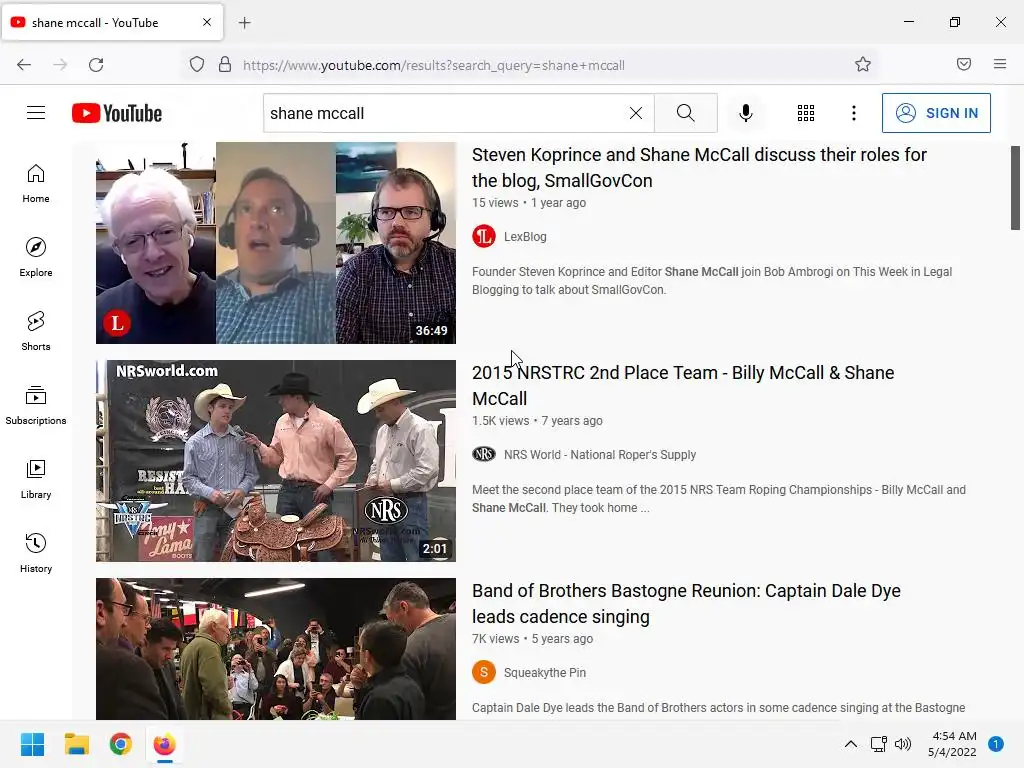Viewport: 1024px width, 768px height.
Task: Open the YouTube apps grid
Action: [806, 113]
